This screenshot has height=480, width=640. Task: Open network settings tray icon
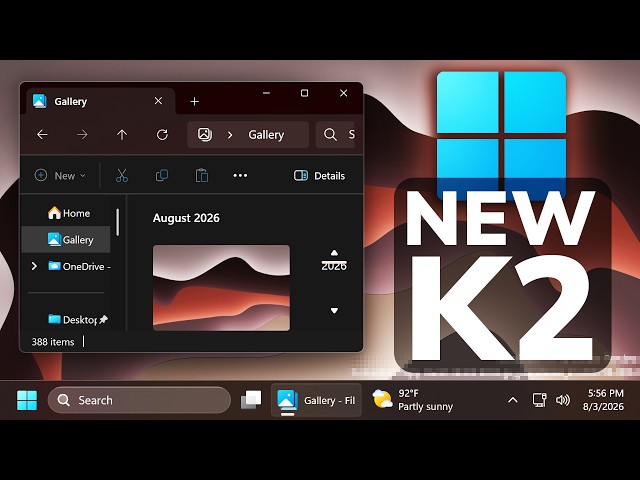pyautogui.click(x=539, y=400)
